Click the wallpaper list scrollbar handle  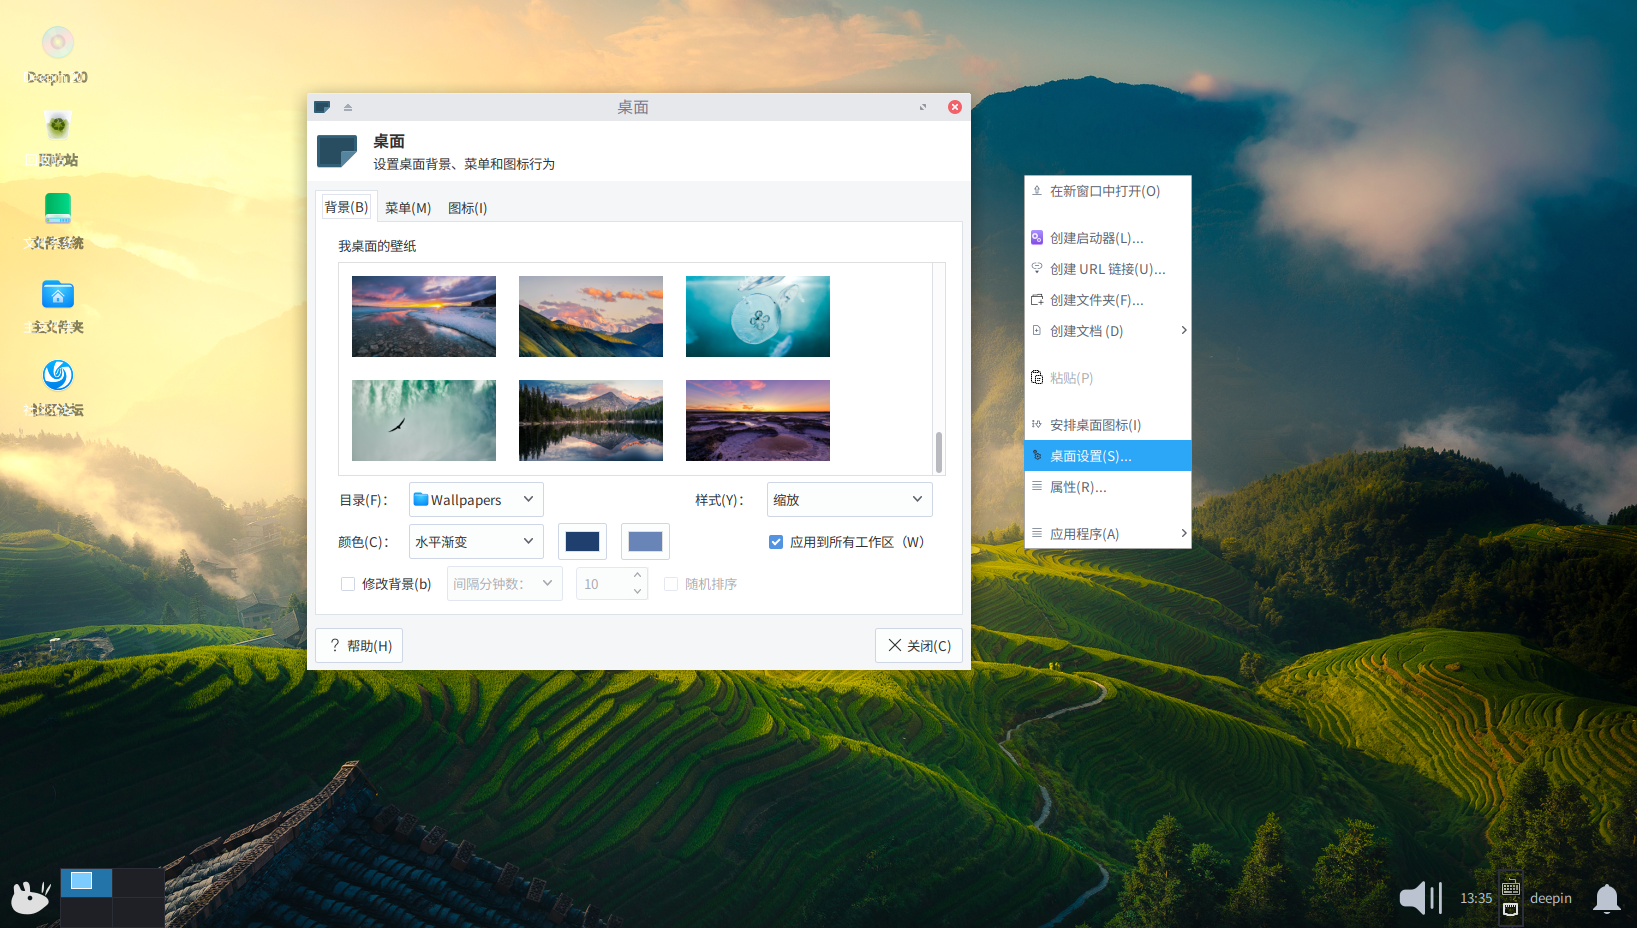pyautogui.click(x=939, y=452)
